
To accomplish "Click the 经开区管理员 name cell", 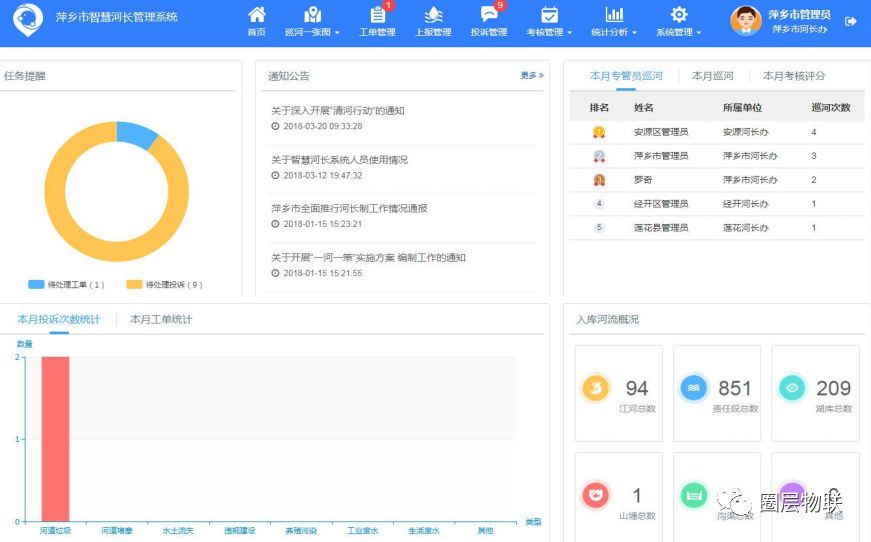I will tap(661, 204).
